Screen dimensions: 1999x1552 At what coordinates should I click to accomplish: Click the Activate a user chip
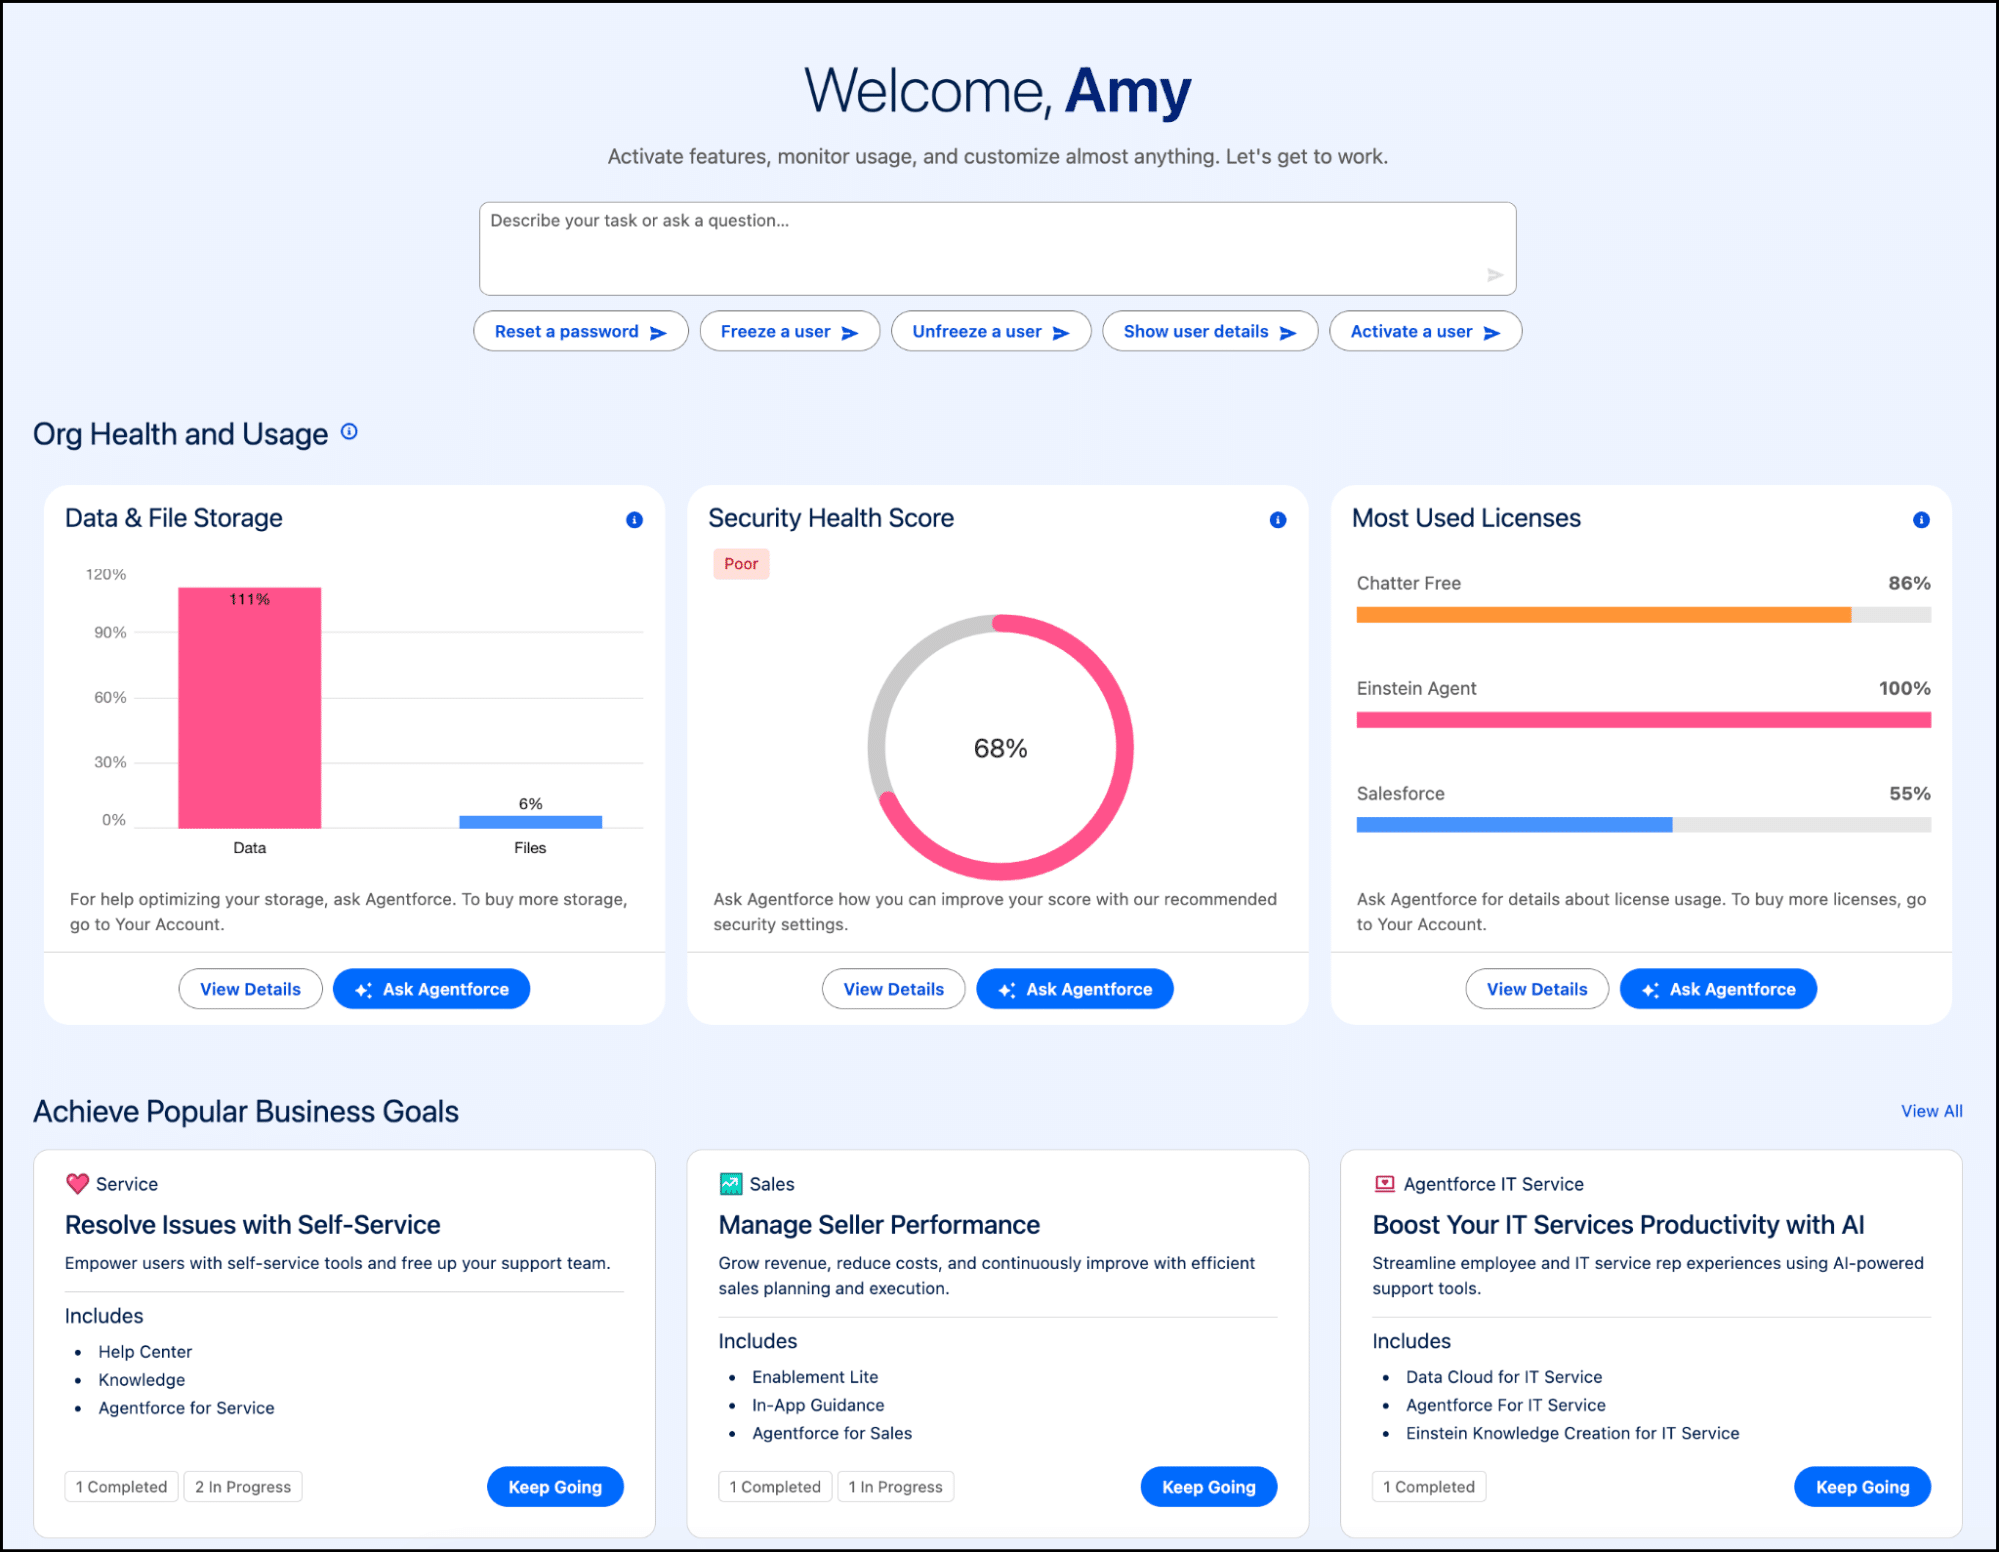pos(1424,332)
